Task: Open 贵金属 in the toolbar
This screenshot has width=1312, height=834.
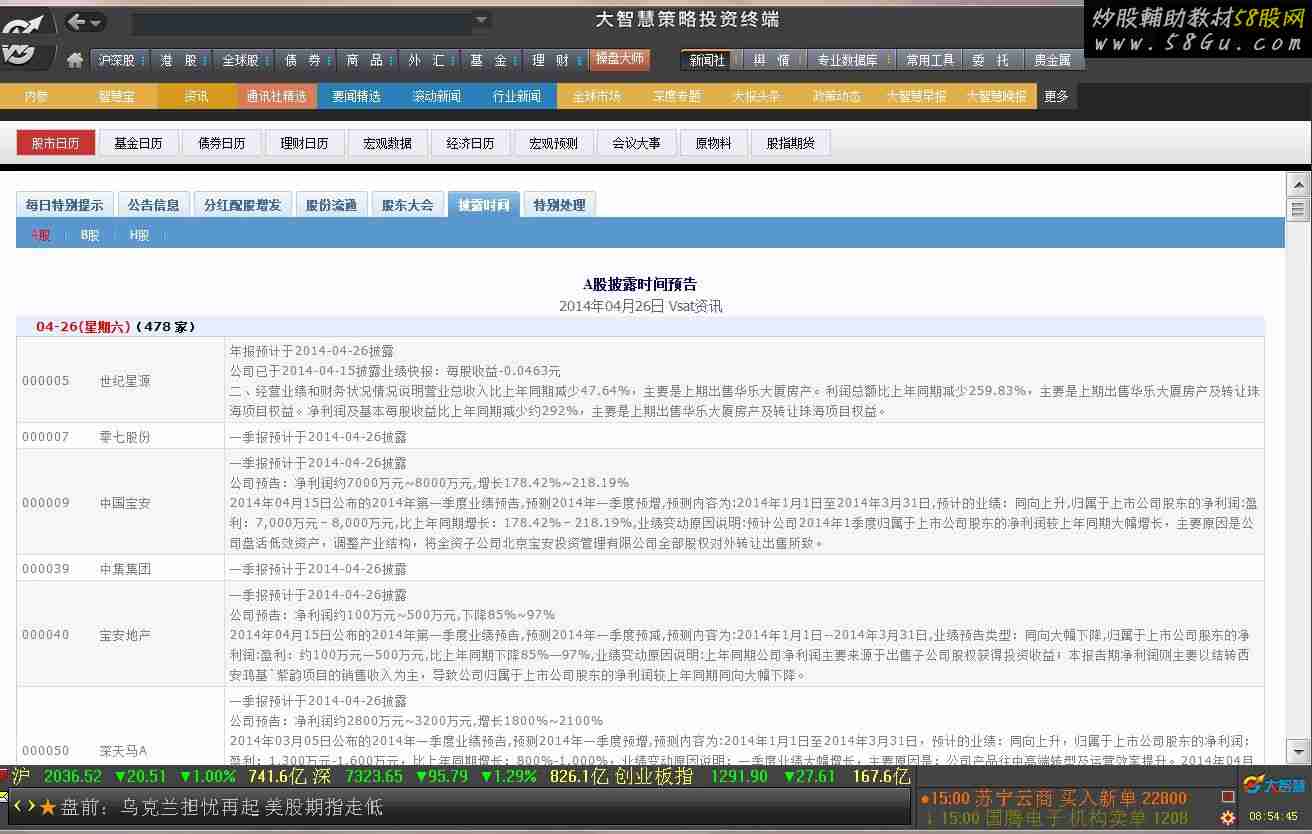Action: coord(1053,60)
